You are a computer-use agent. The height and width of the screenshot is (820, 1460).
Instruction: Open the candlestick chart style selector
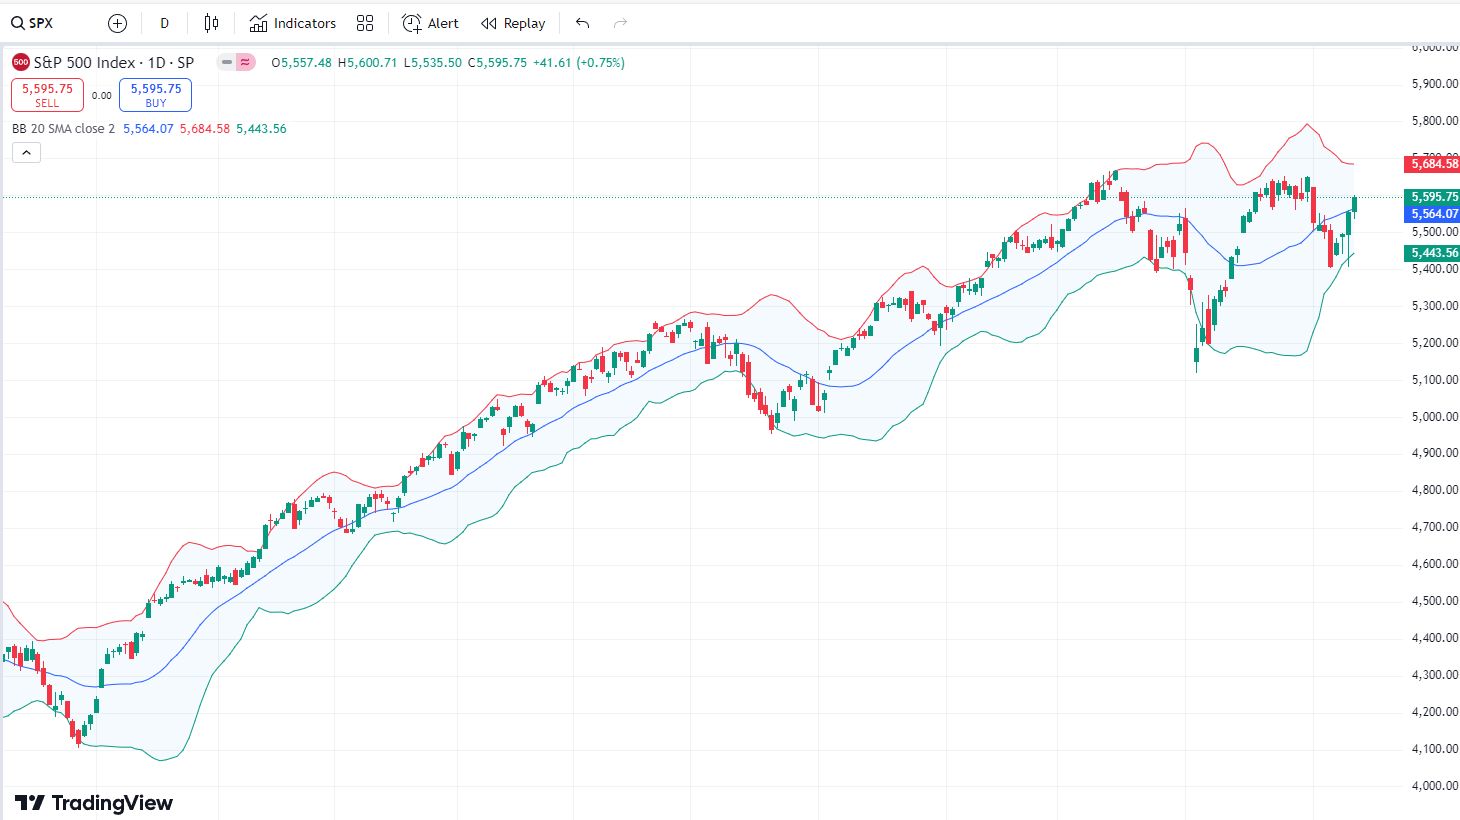(x=211, y=23)
